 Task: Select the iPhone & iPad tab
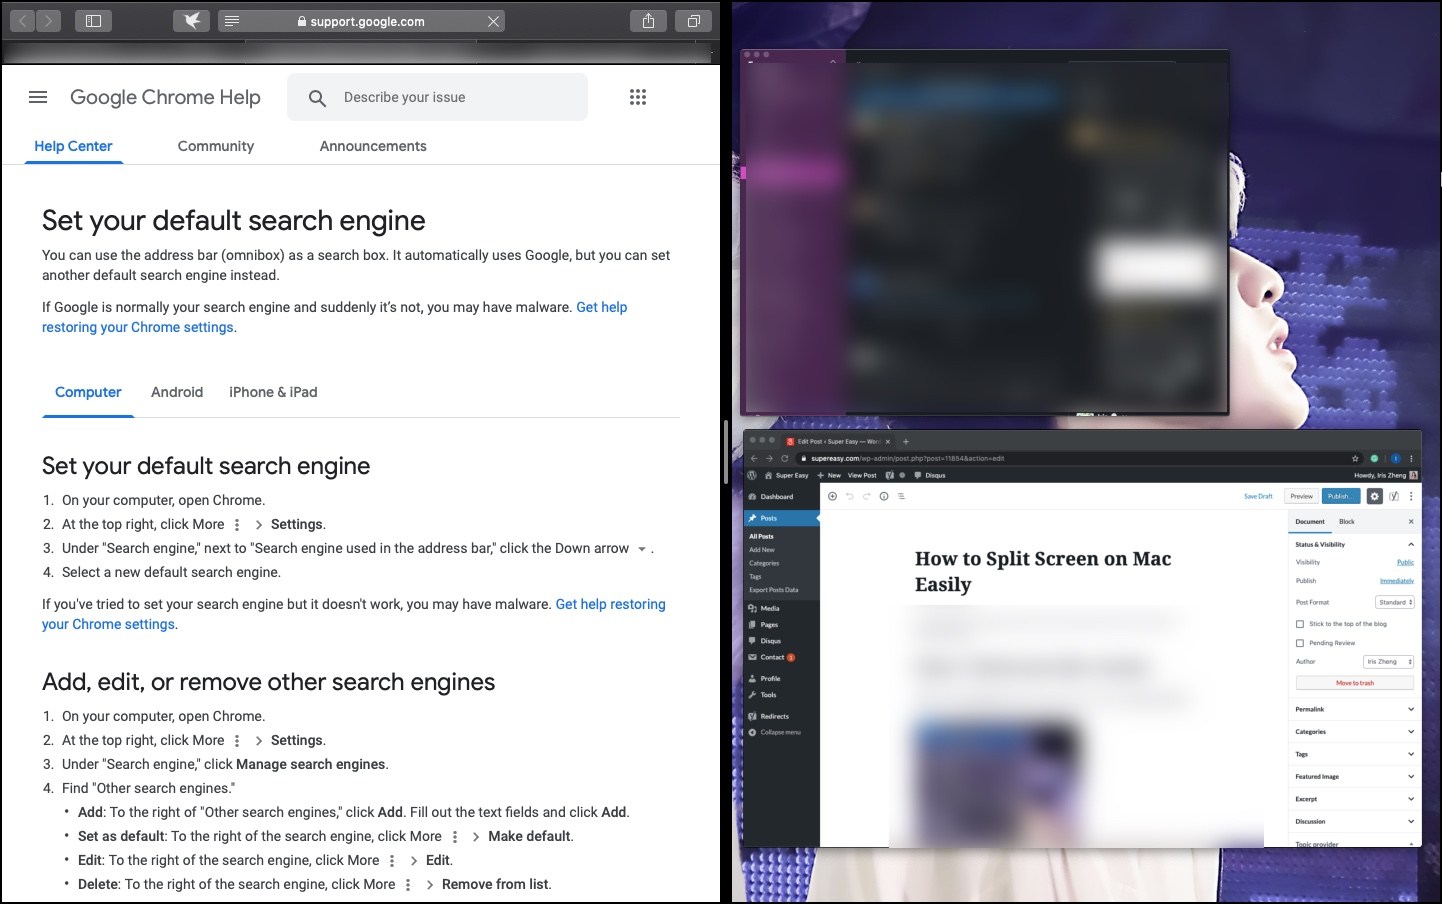[x=273, y=392]
